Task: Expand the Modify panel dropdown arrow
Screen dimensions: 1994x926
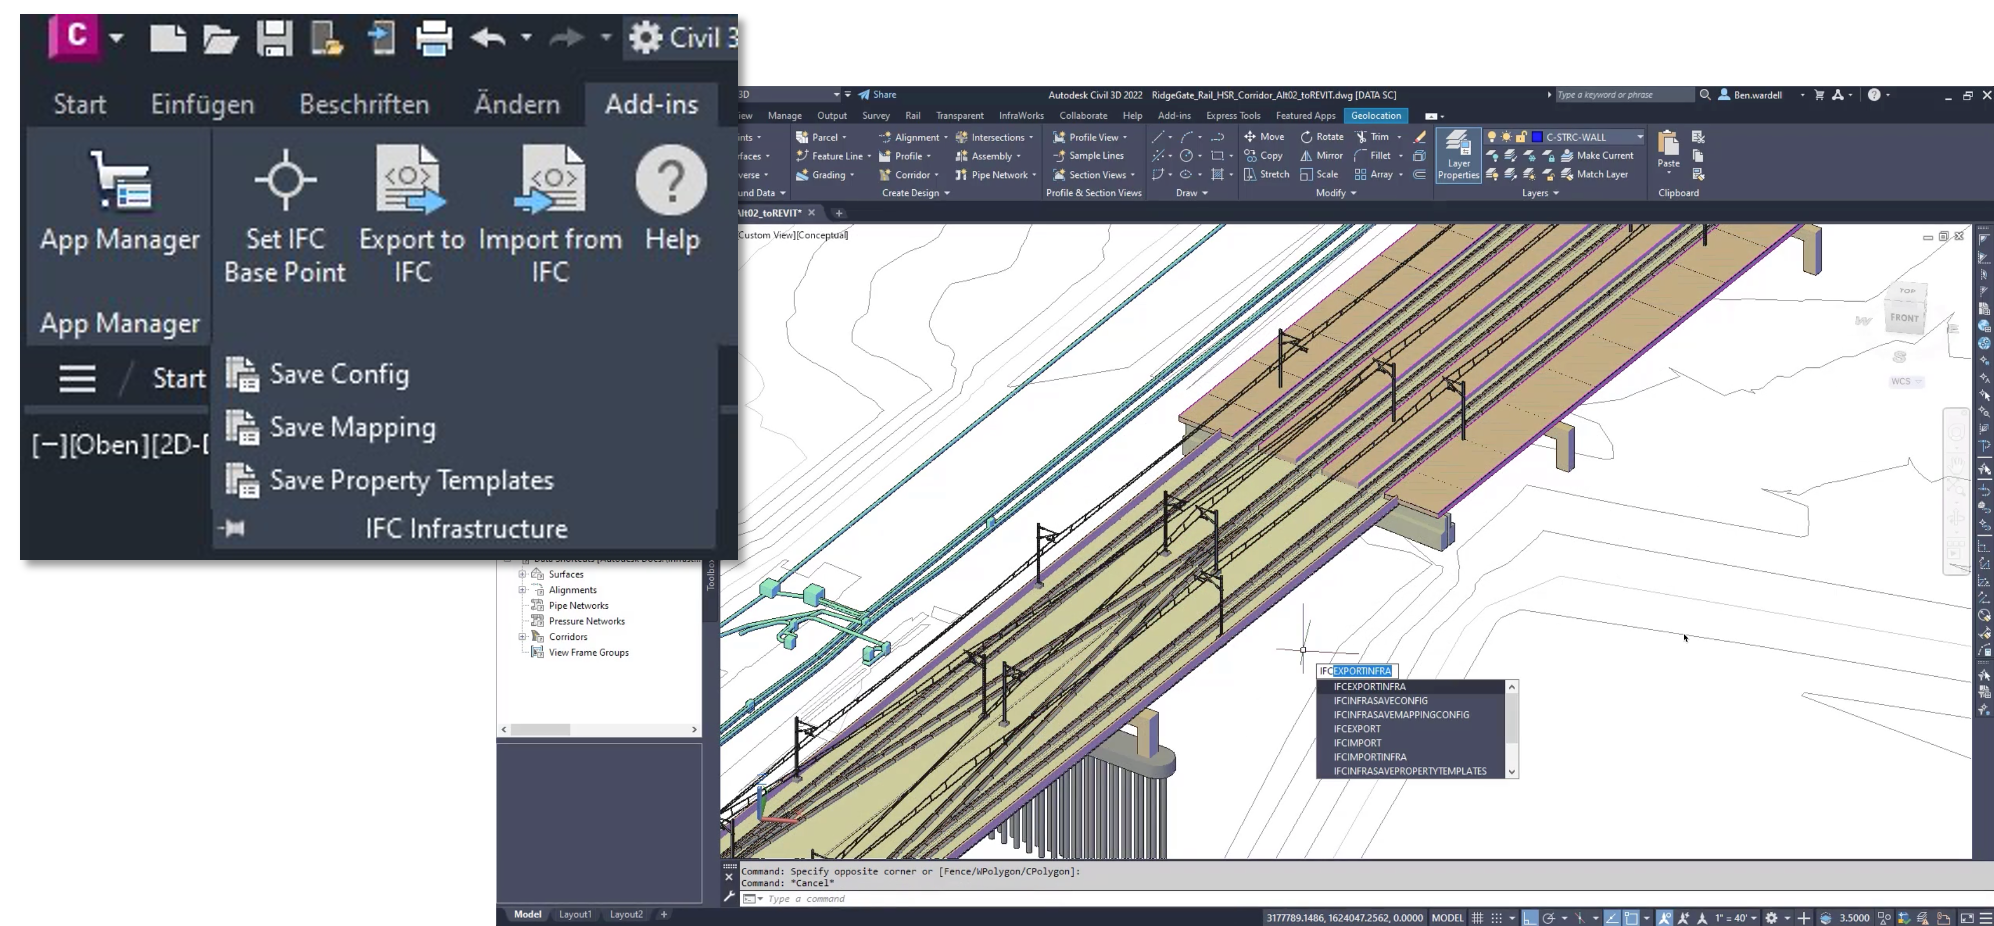Action: pyautogui.click(x=1354, y=193)
